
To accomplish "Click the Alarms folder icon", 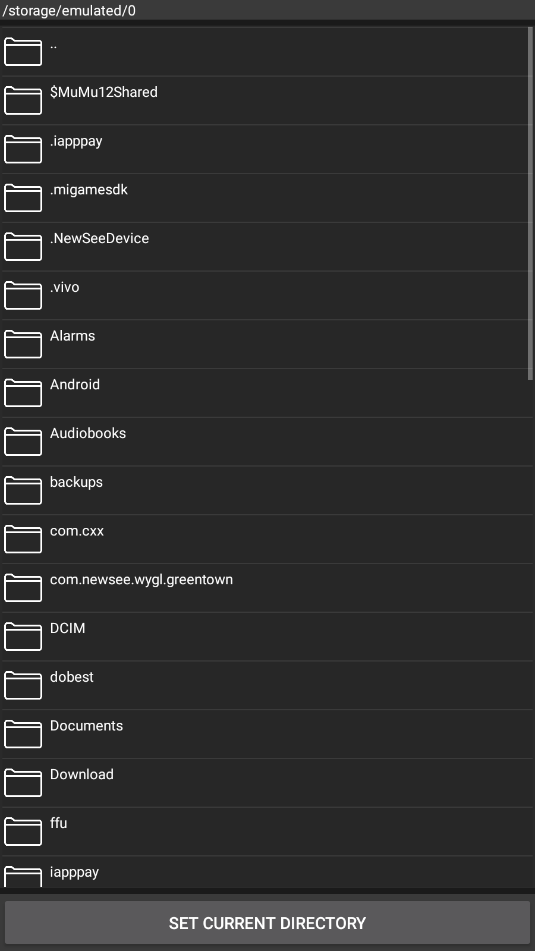I will tap(23, 344).
